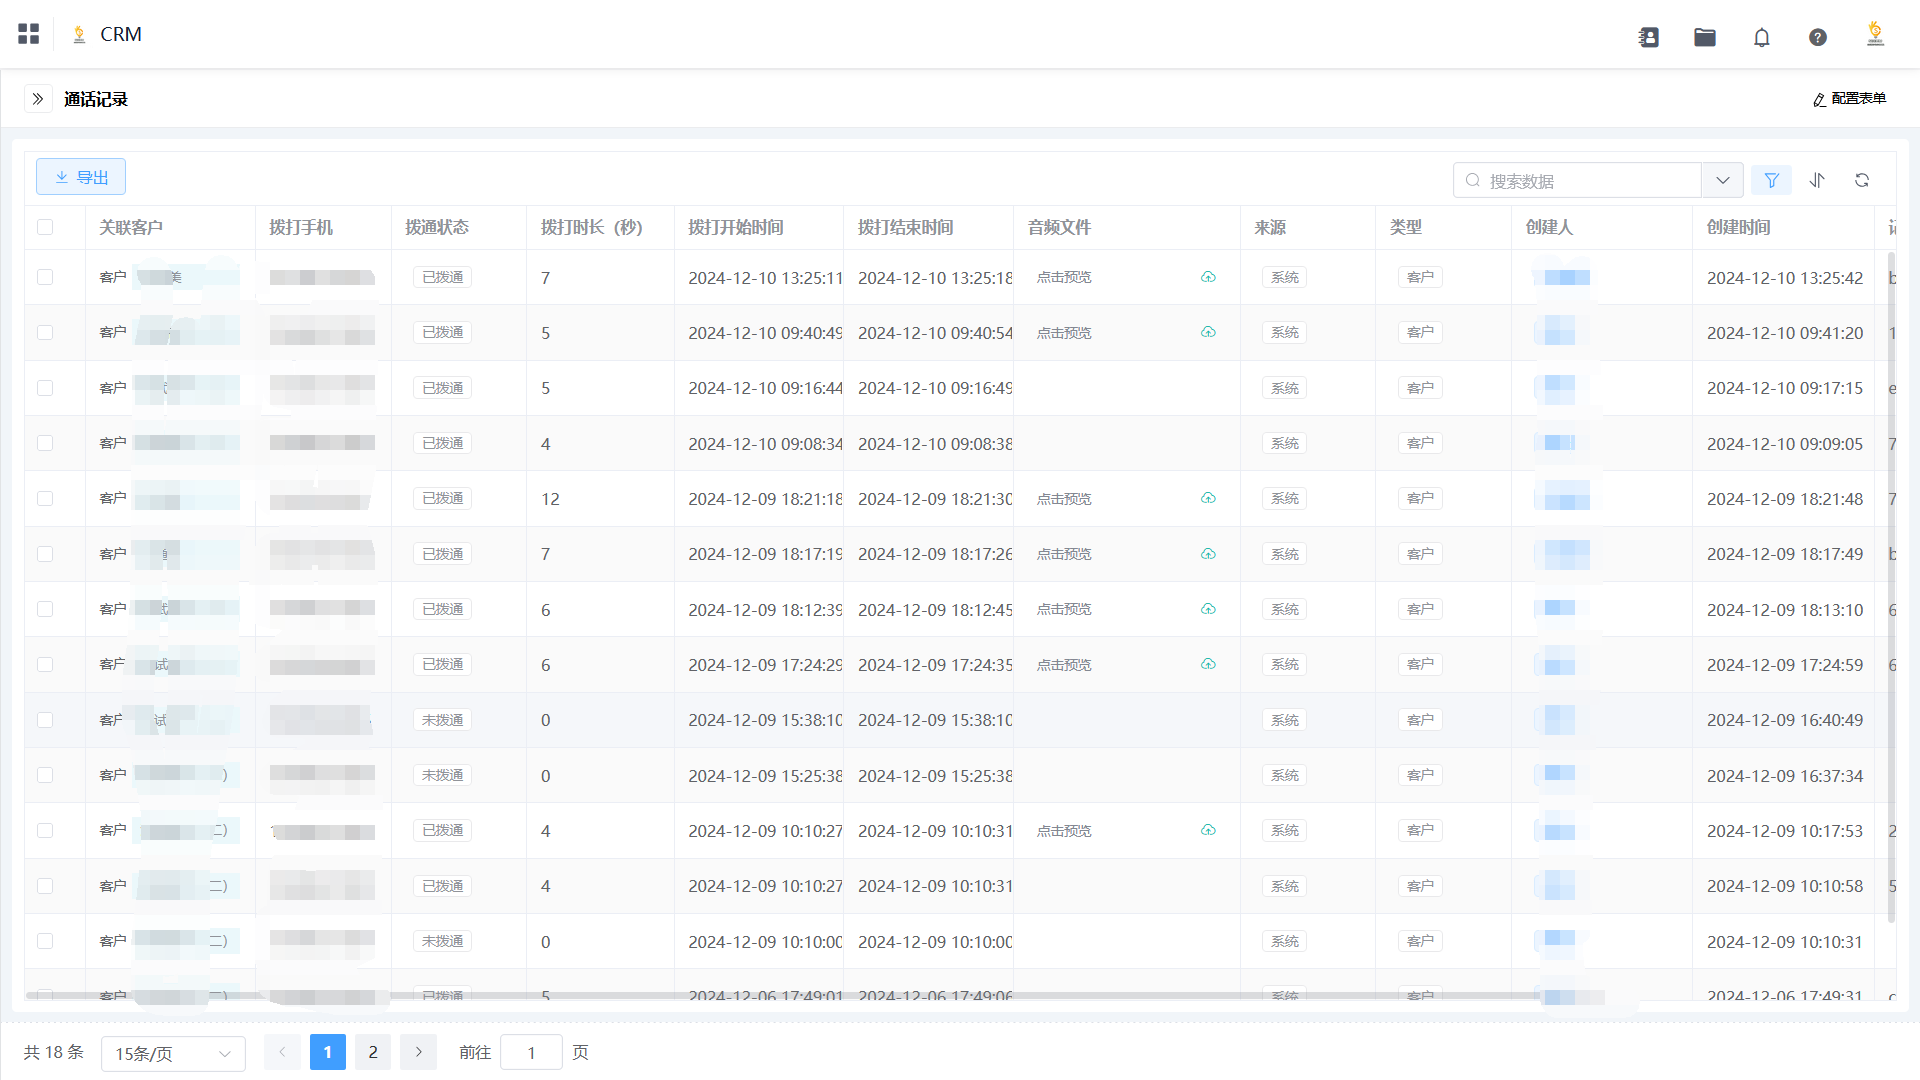1920x1080 pixels.
Task: Click the sort arrows icon
Action: pos(1817,180)
